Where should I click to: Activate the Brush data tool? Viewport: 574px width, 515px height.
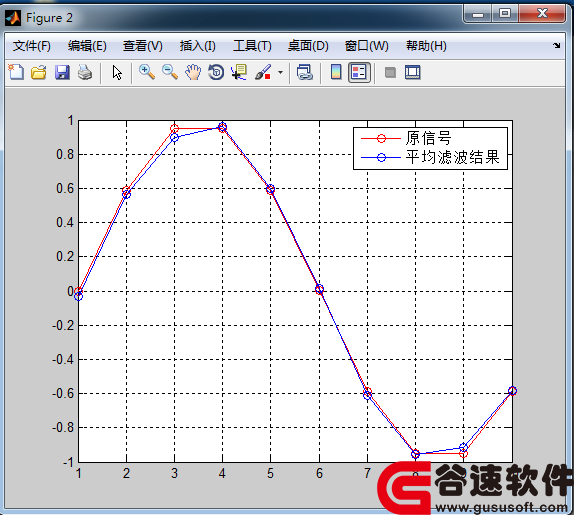pyautogui.click(x=263, y=72)
